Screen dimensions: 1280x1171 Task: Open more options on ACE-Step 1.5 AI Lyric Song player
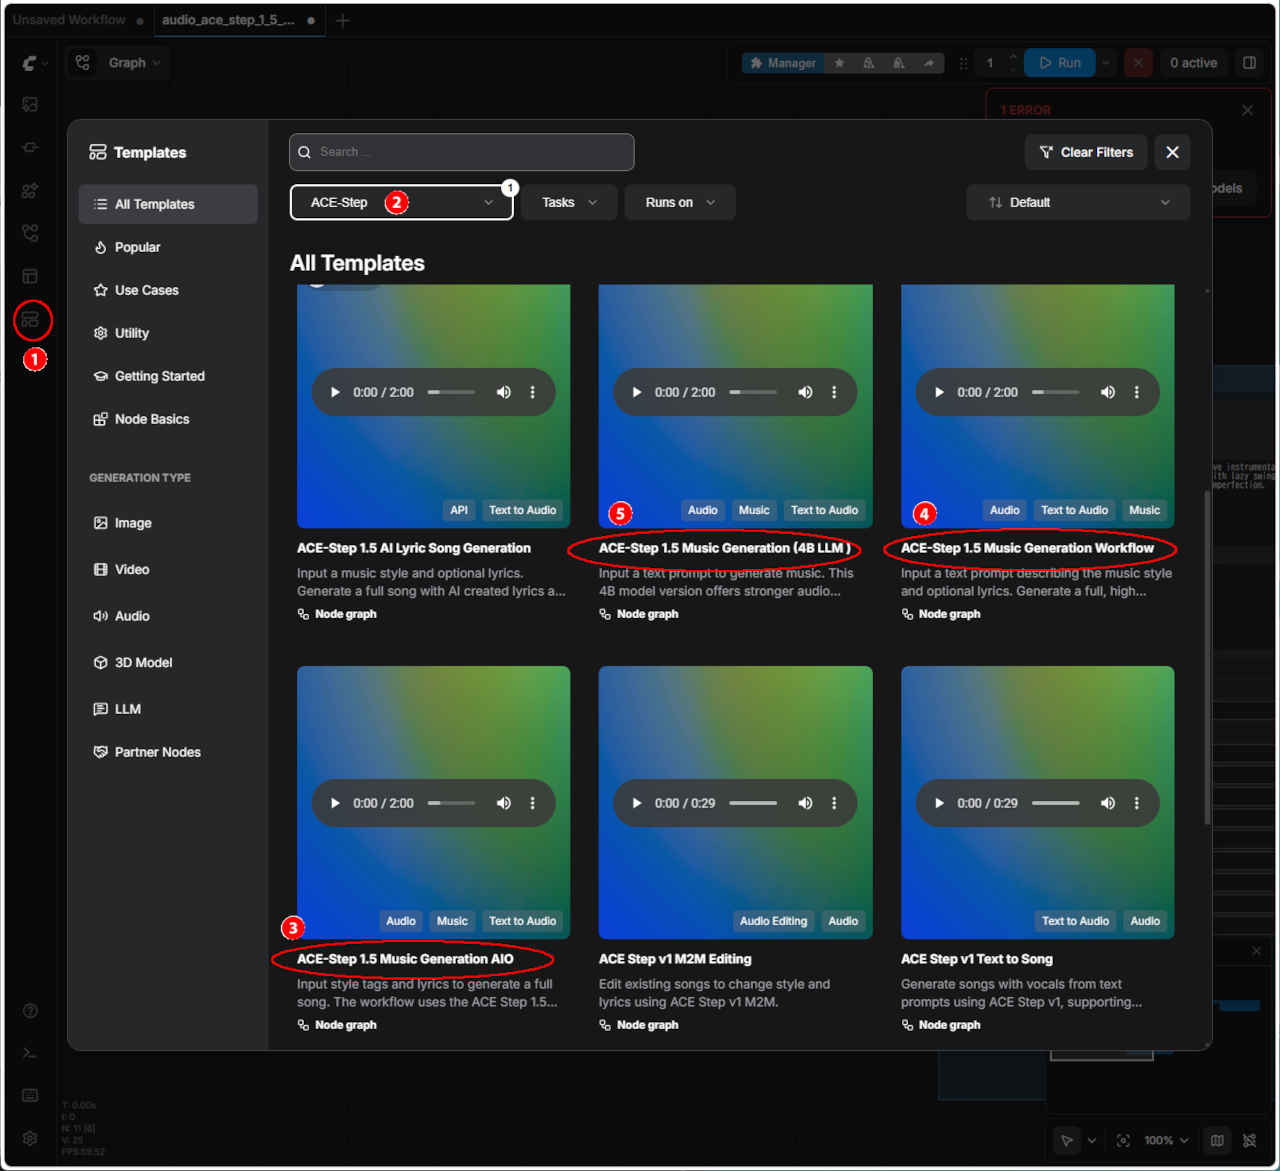pyautogui.click(x=532, y=392)
